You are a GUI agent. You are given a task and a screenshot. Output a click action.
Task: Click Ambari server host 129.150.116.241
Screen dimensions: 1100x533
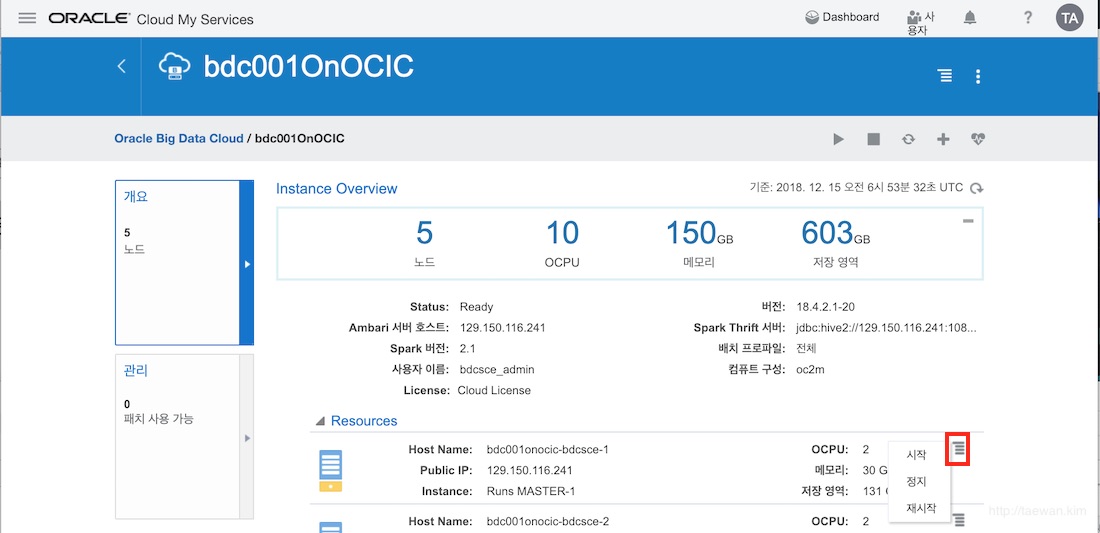click(503, 328)
